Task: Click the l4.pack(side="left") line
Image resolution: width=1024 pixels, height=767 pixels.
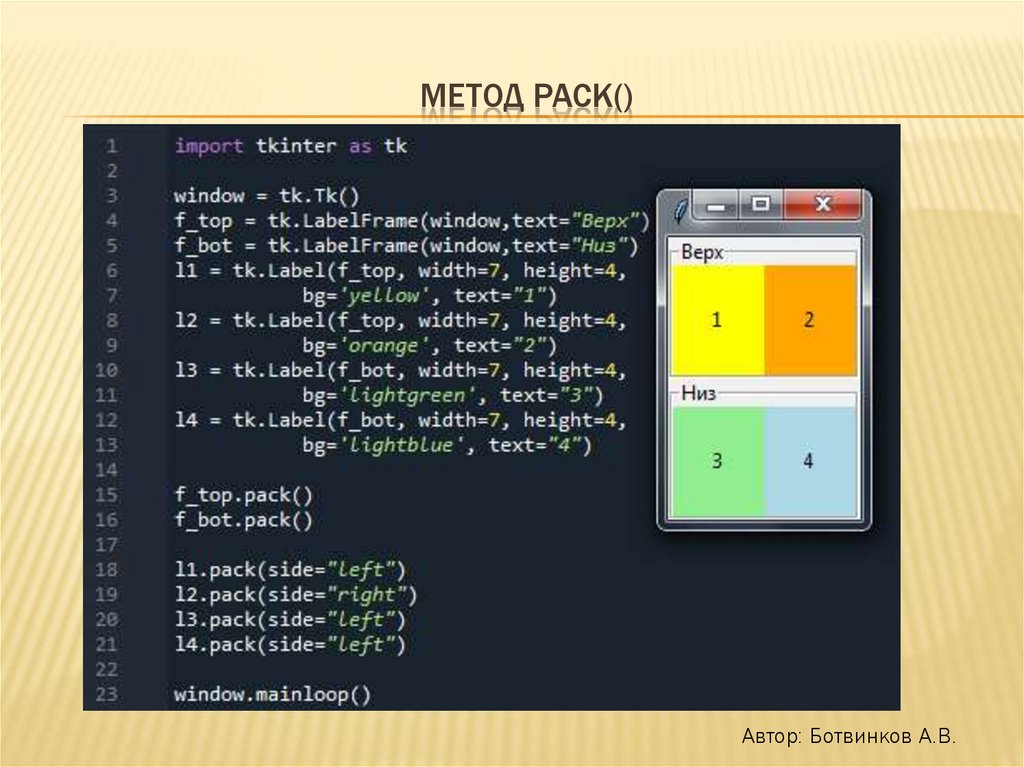Action: click(x=290, y=645)
